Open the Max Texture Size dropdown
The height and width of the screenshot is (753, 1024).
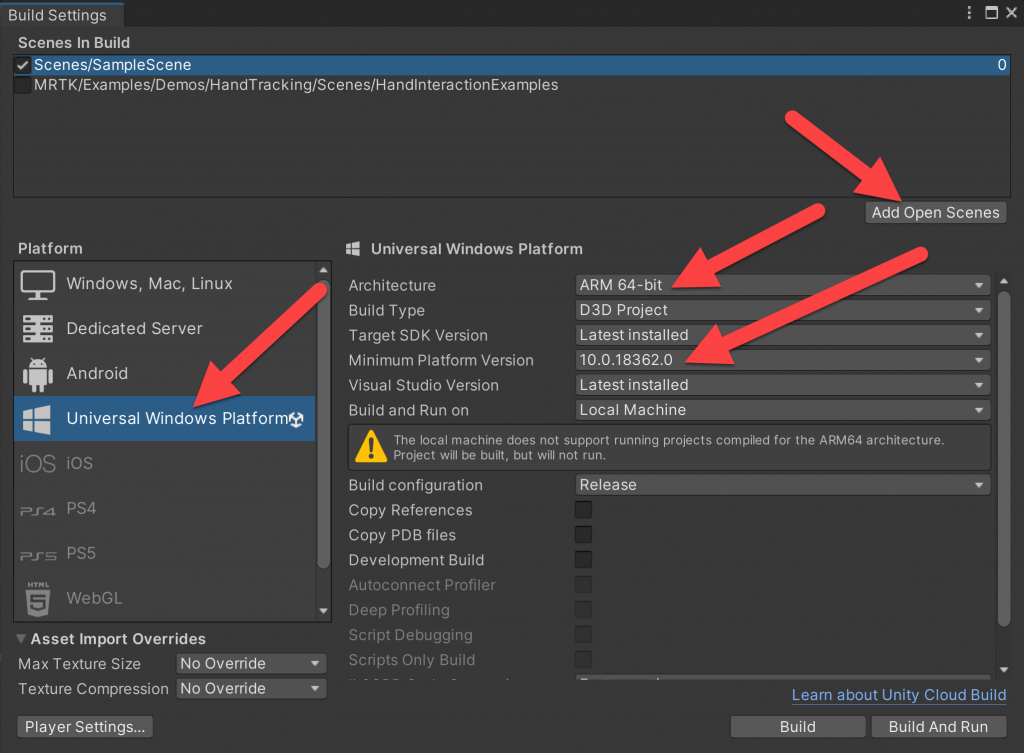tap(251, 664)
